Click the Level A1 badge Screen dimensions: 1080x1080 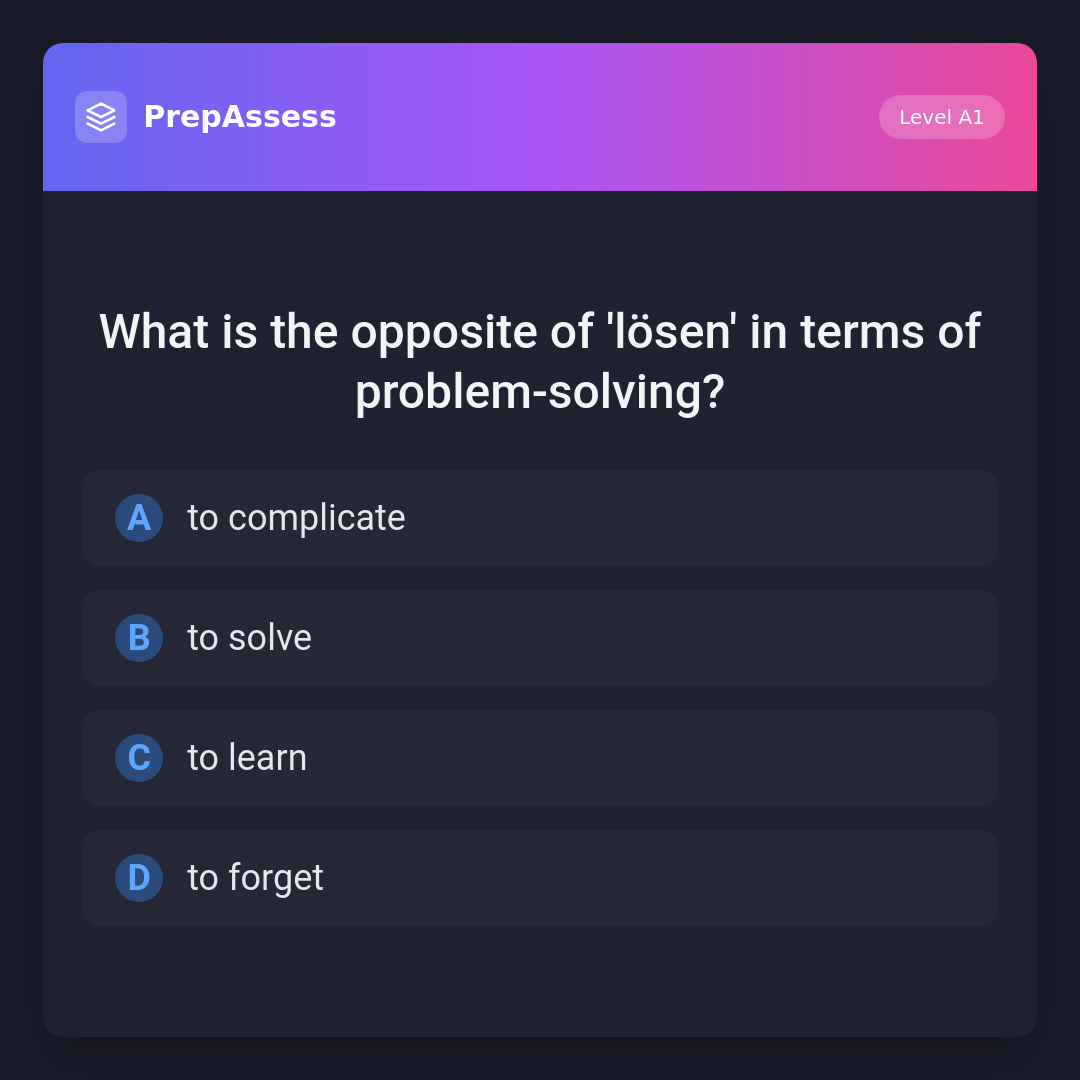point(941,117)
